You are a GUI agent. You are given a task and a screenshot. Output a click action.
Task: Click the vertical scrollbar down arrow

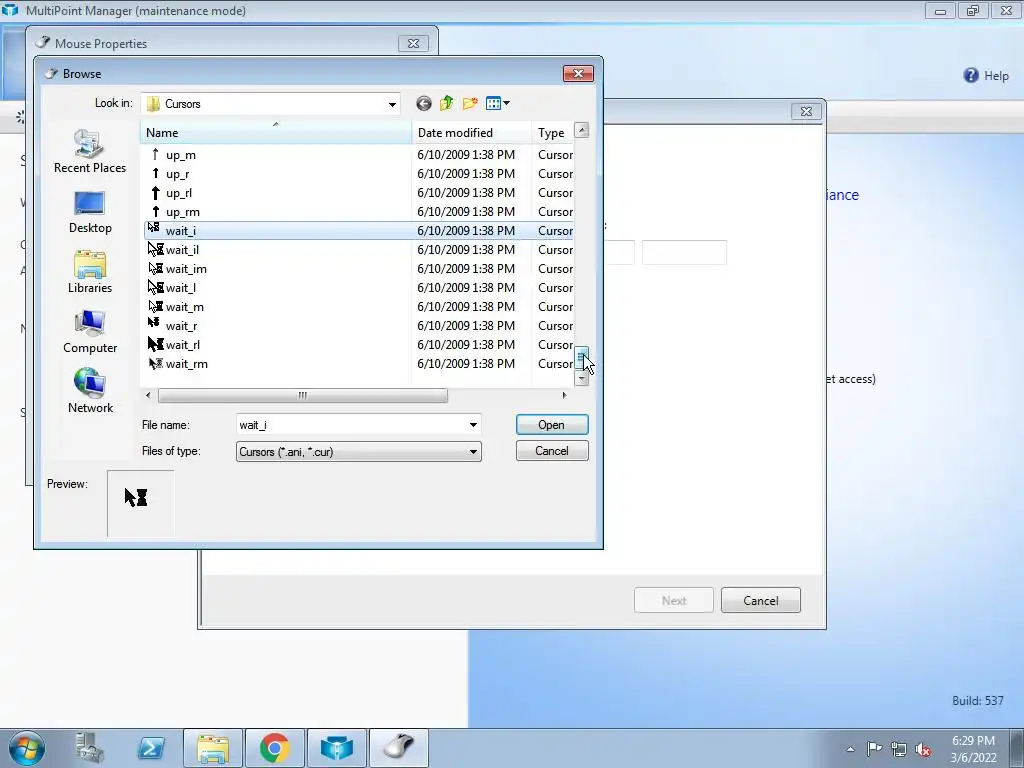(x=581, y=379)
